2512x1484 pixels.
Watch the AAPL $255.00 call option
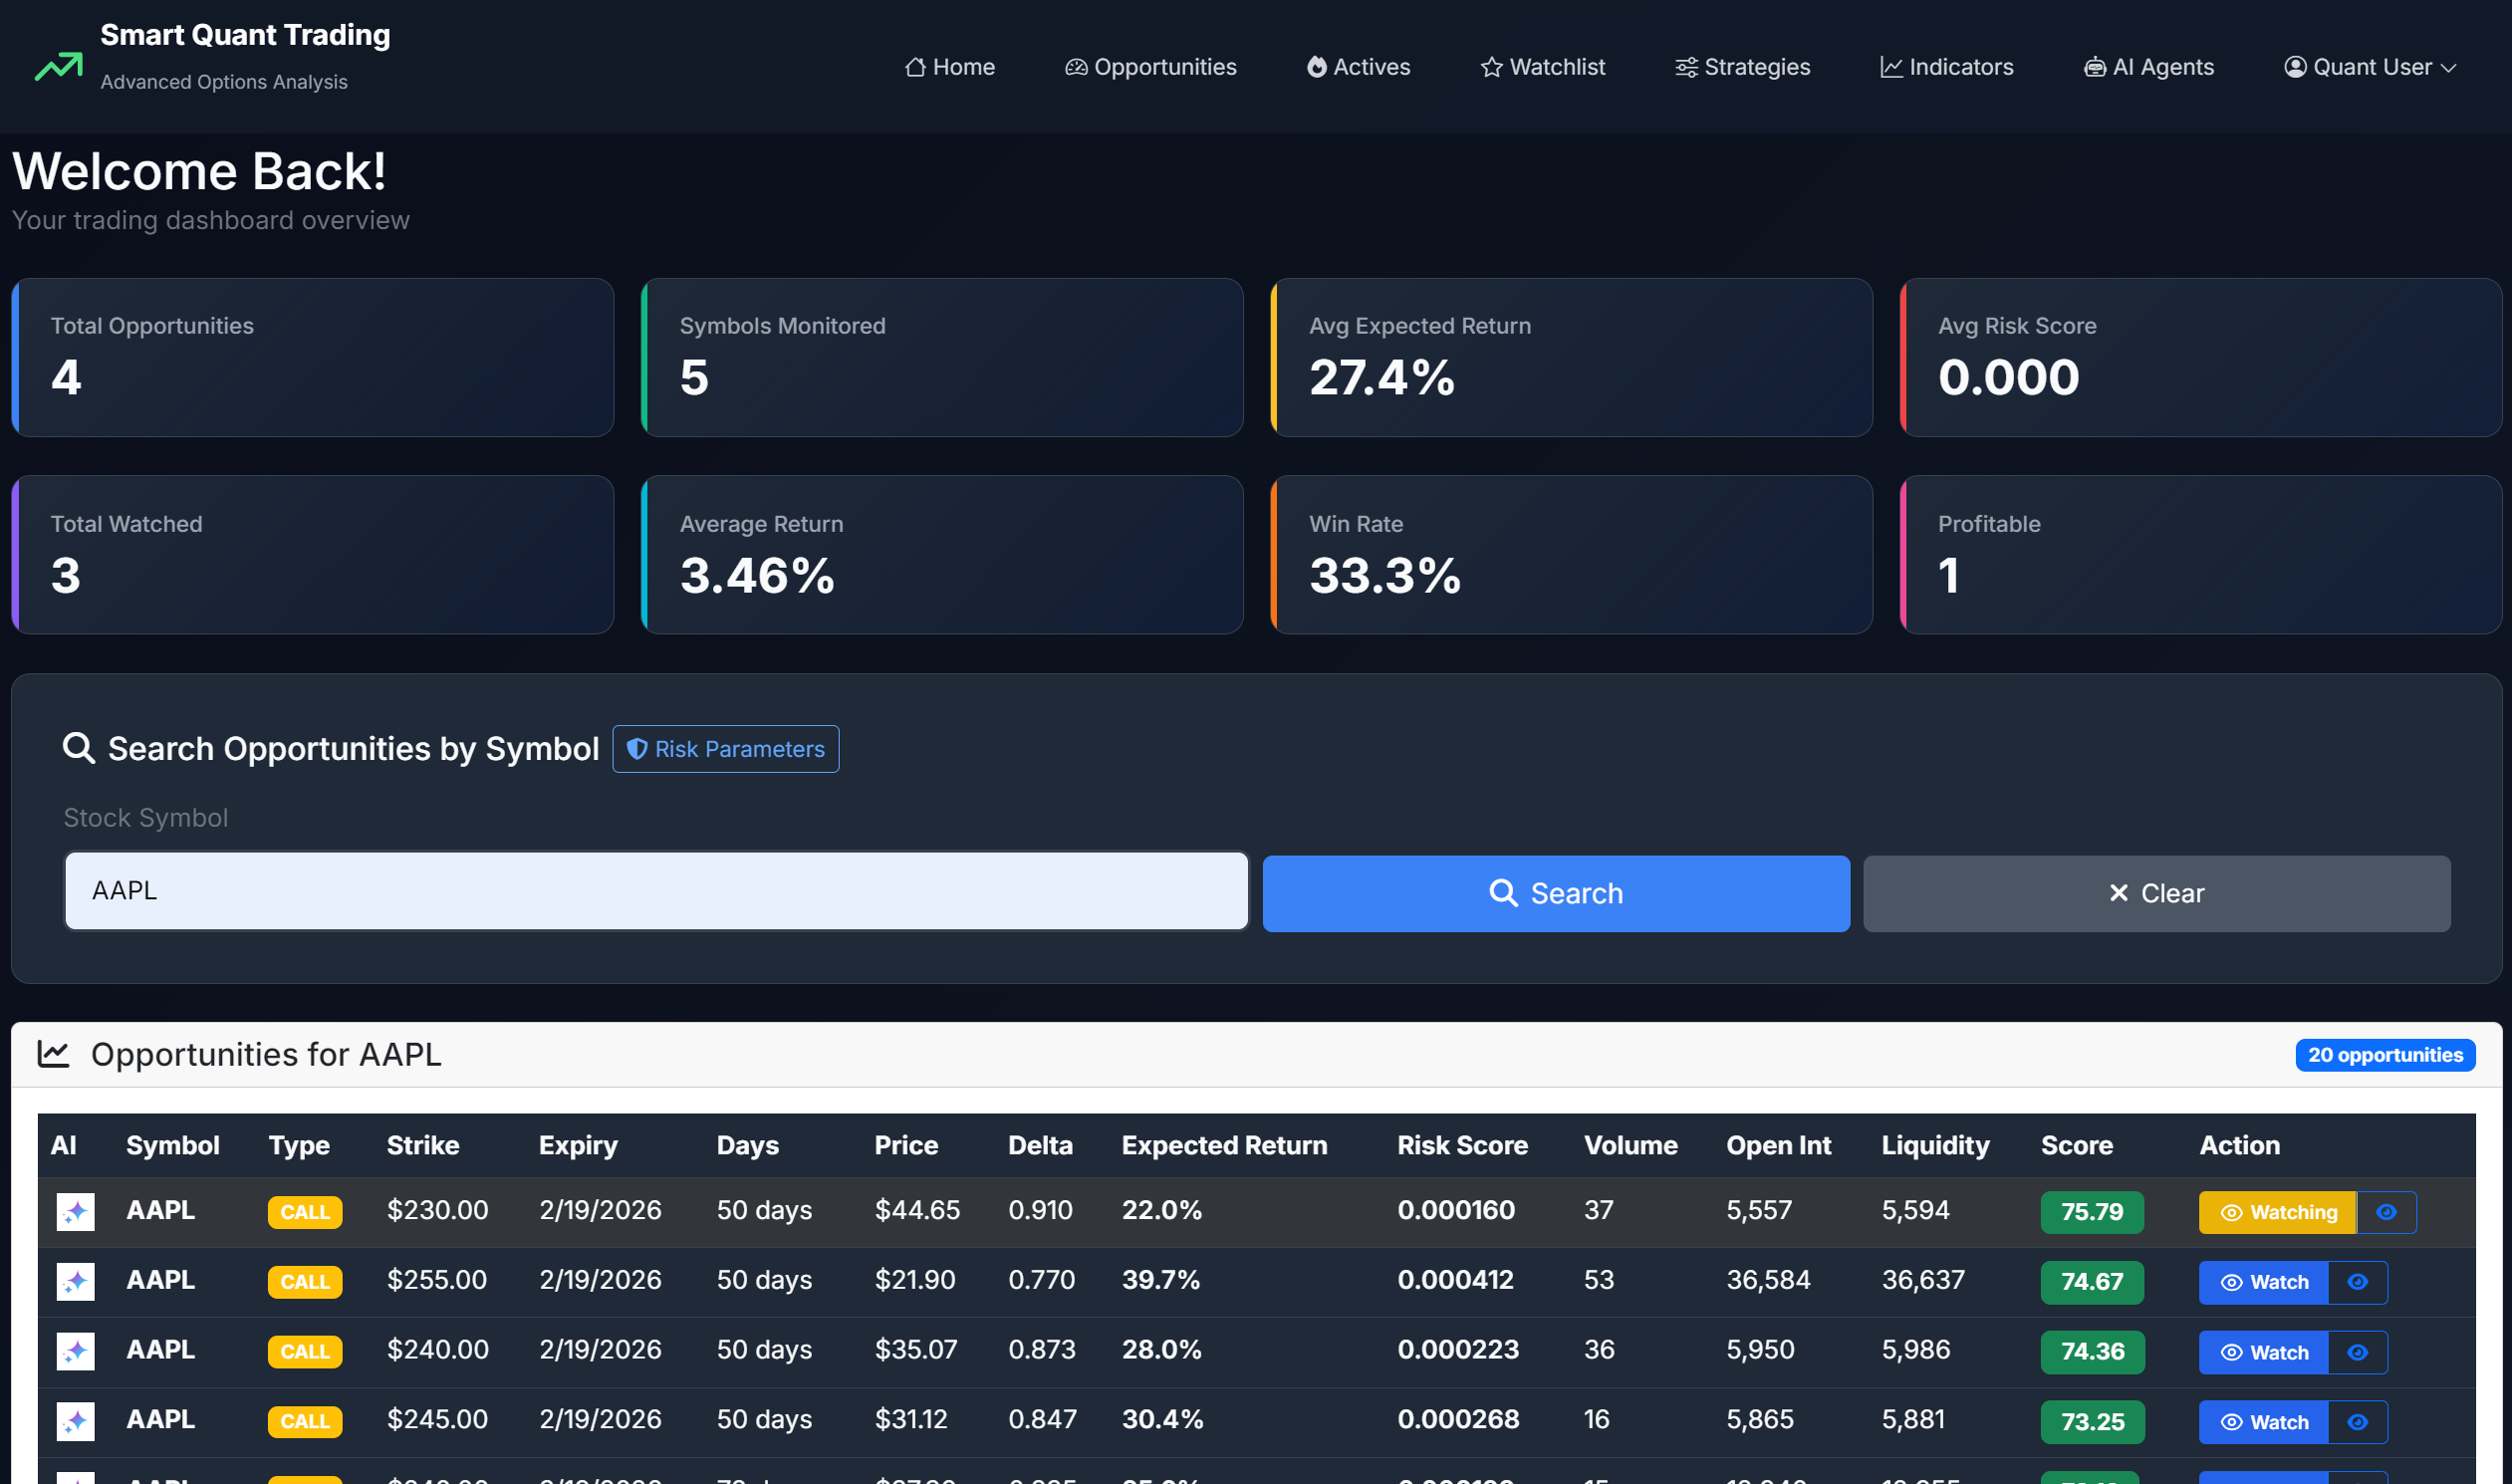pyautogui.click(x=2263, y=1282)
